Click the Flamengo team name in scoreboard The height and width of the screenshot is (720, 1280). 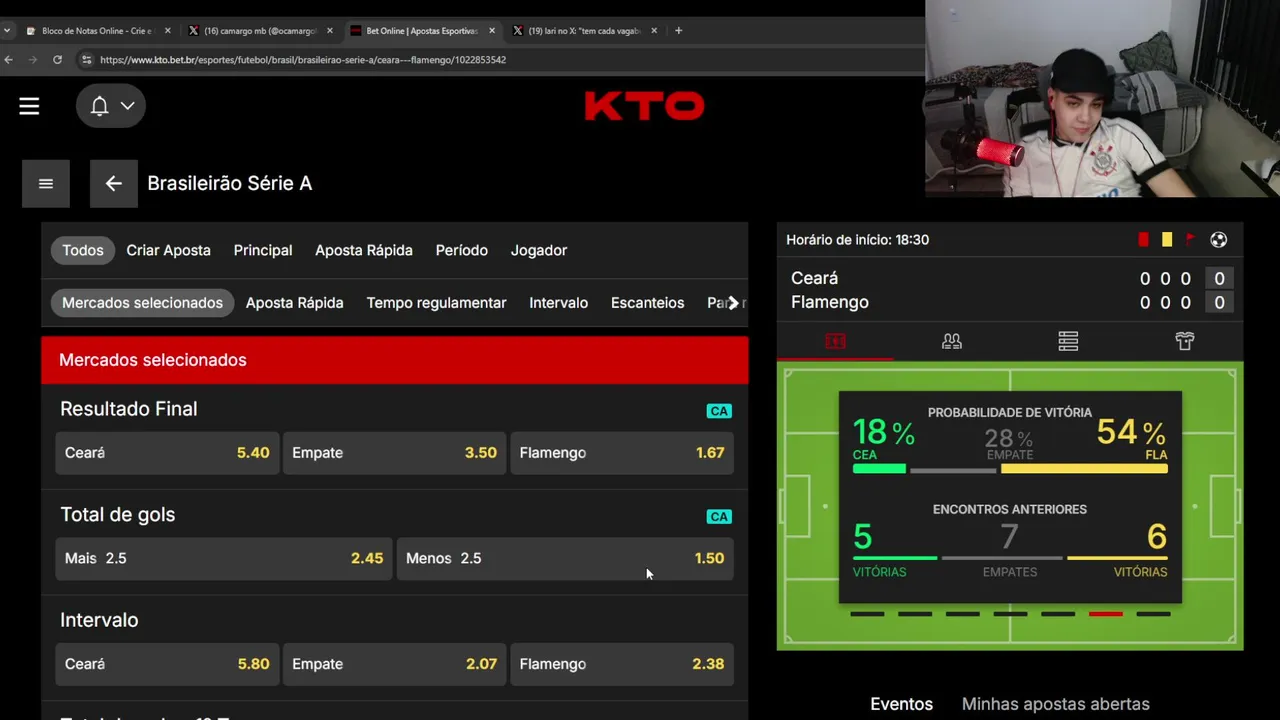pyautogui.click(x=829, y=302)
